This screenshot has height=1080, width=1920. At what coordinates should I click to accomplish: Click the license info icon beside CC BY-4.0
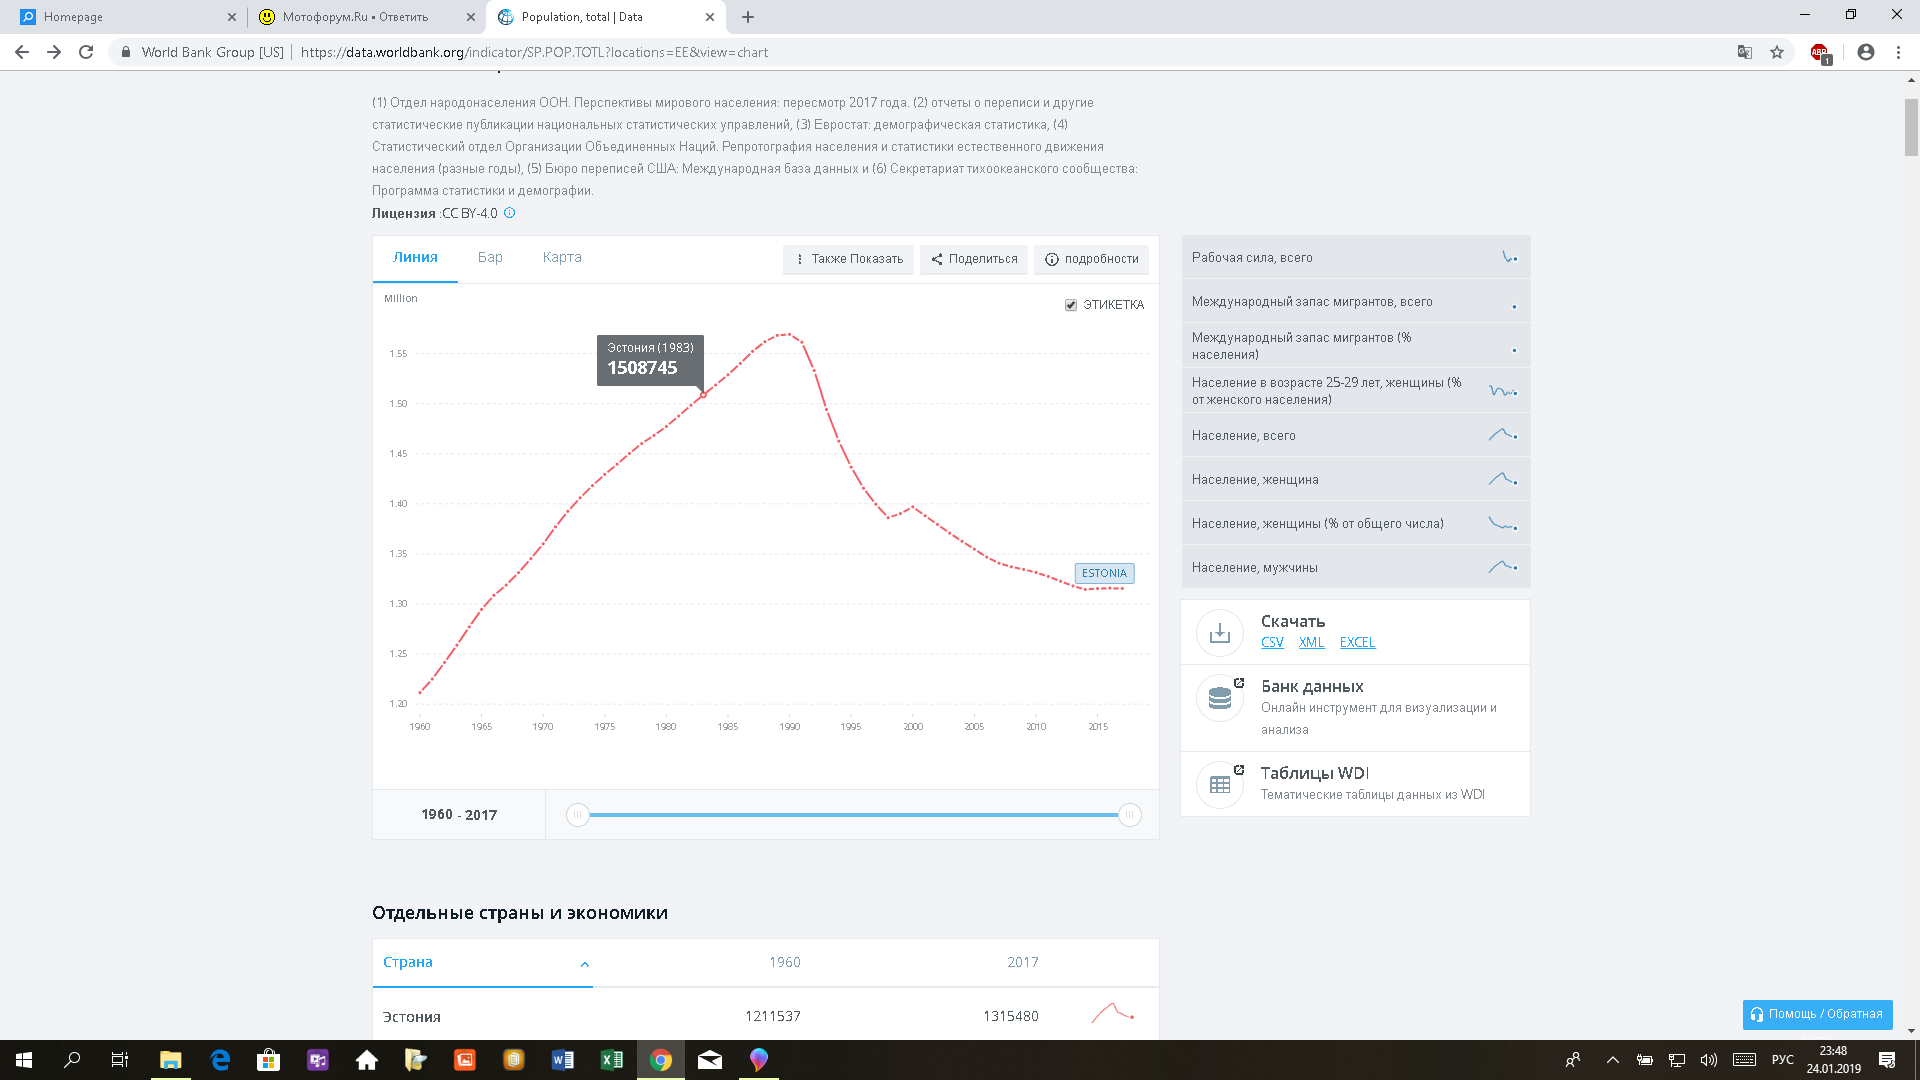click(509, 213)
